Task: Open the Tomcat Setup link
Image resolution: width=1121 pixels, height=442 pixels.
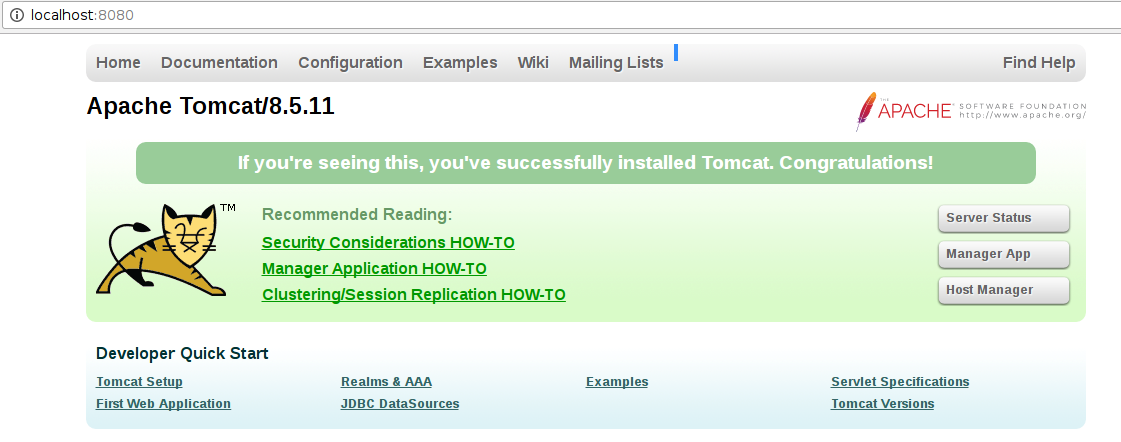Action: click(139, 382)
